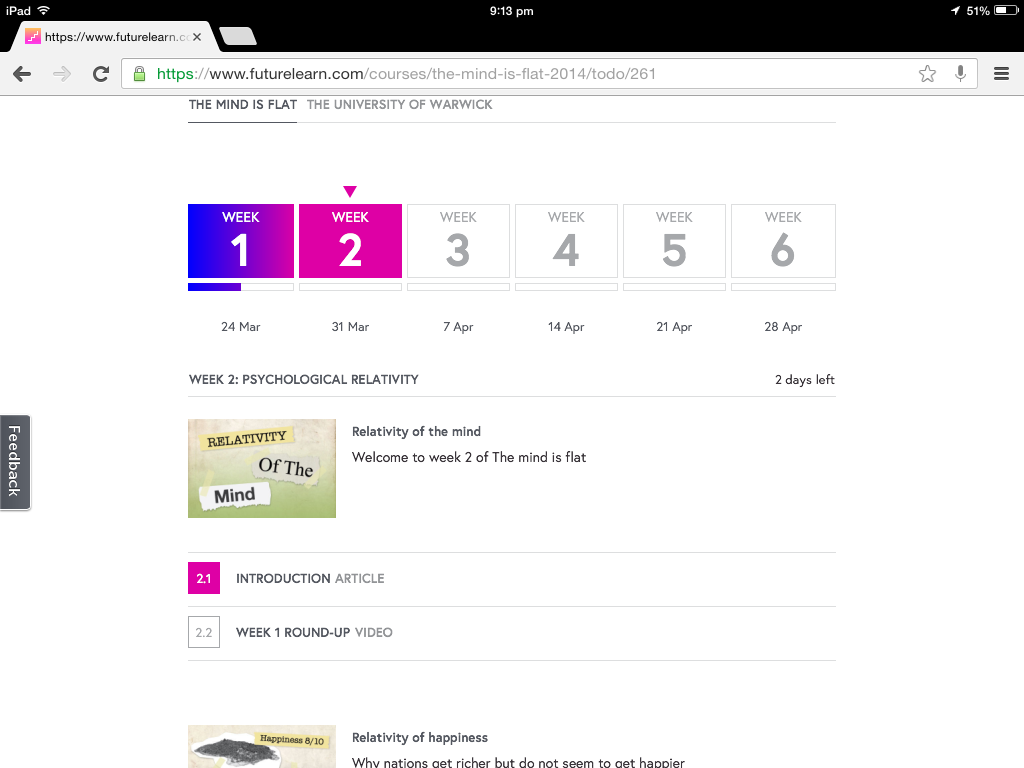Click the 7 Apr date label
1024x768 pixels.
[x=458, y=327]
